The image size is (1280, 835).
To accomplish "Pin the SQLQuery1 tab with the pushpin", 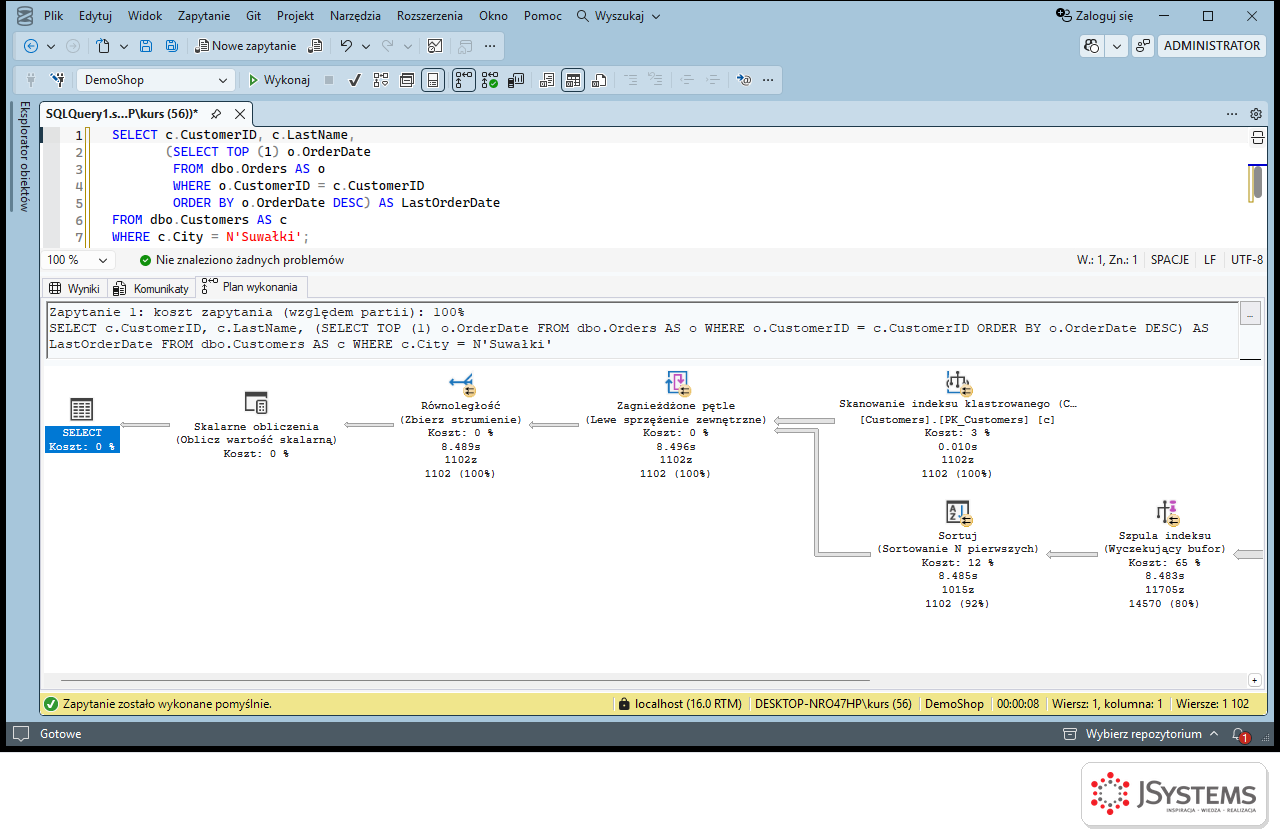I will [216, 114].
